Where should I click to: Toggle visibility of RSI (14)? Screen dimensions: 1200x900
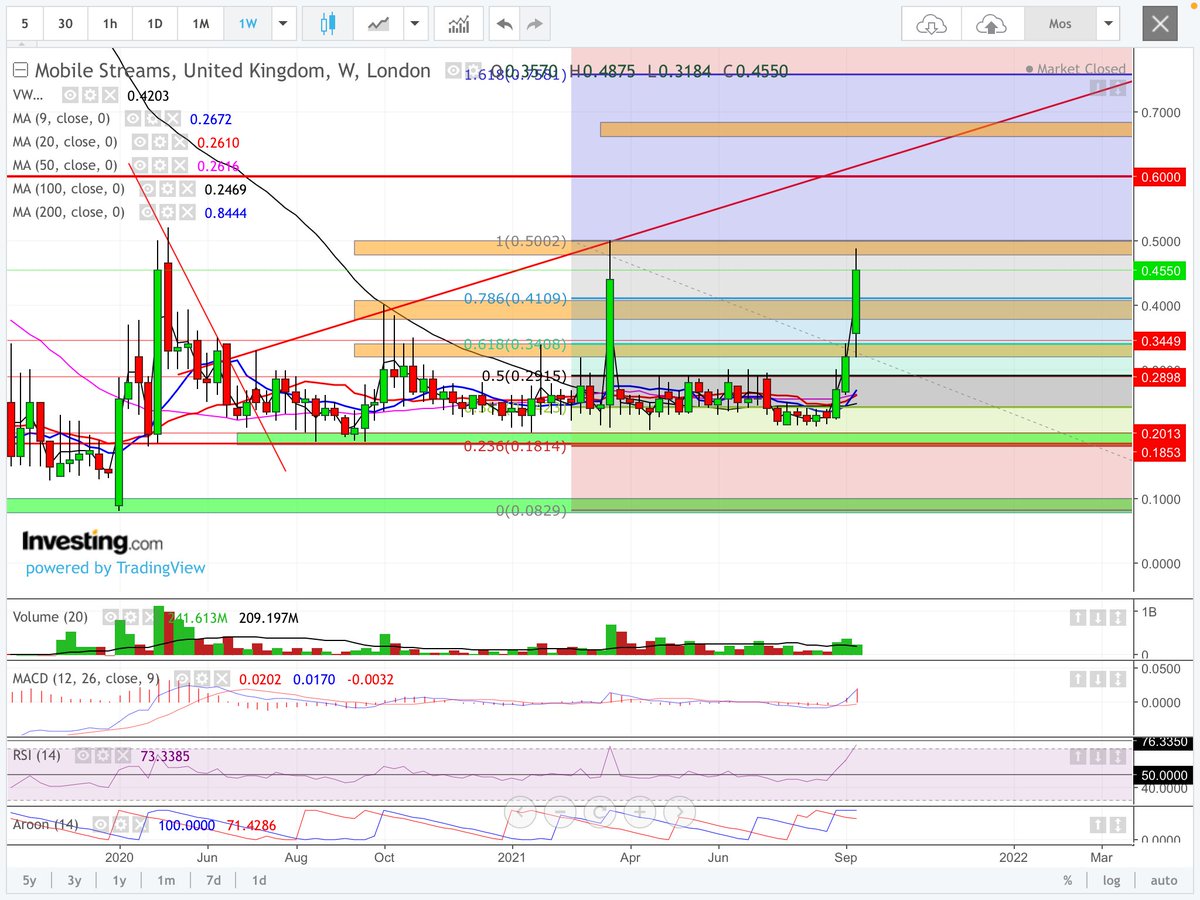point(83,756)
